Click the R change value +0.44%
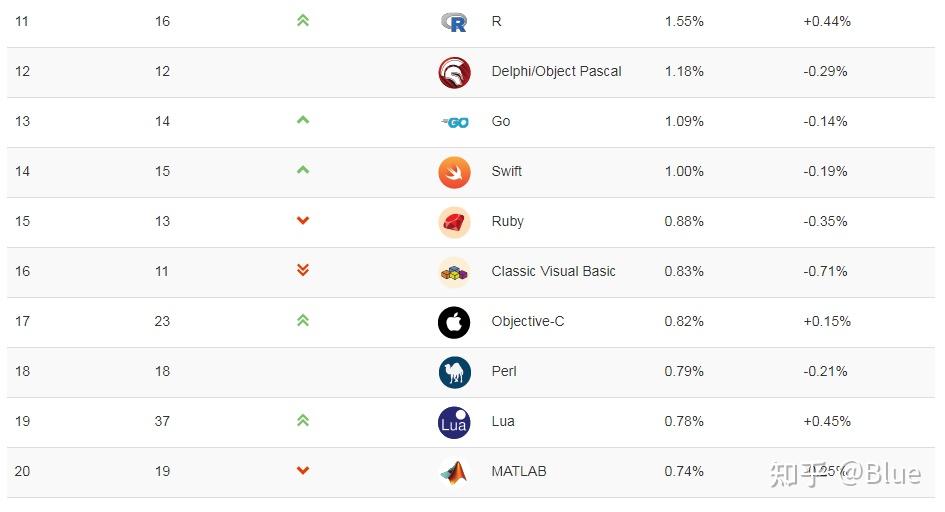Screen dimensions: 945x512 point(826,22)
